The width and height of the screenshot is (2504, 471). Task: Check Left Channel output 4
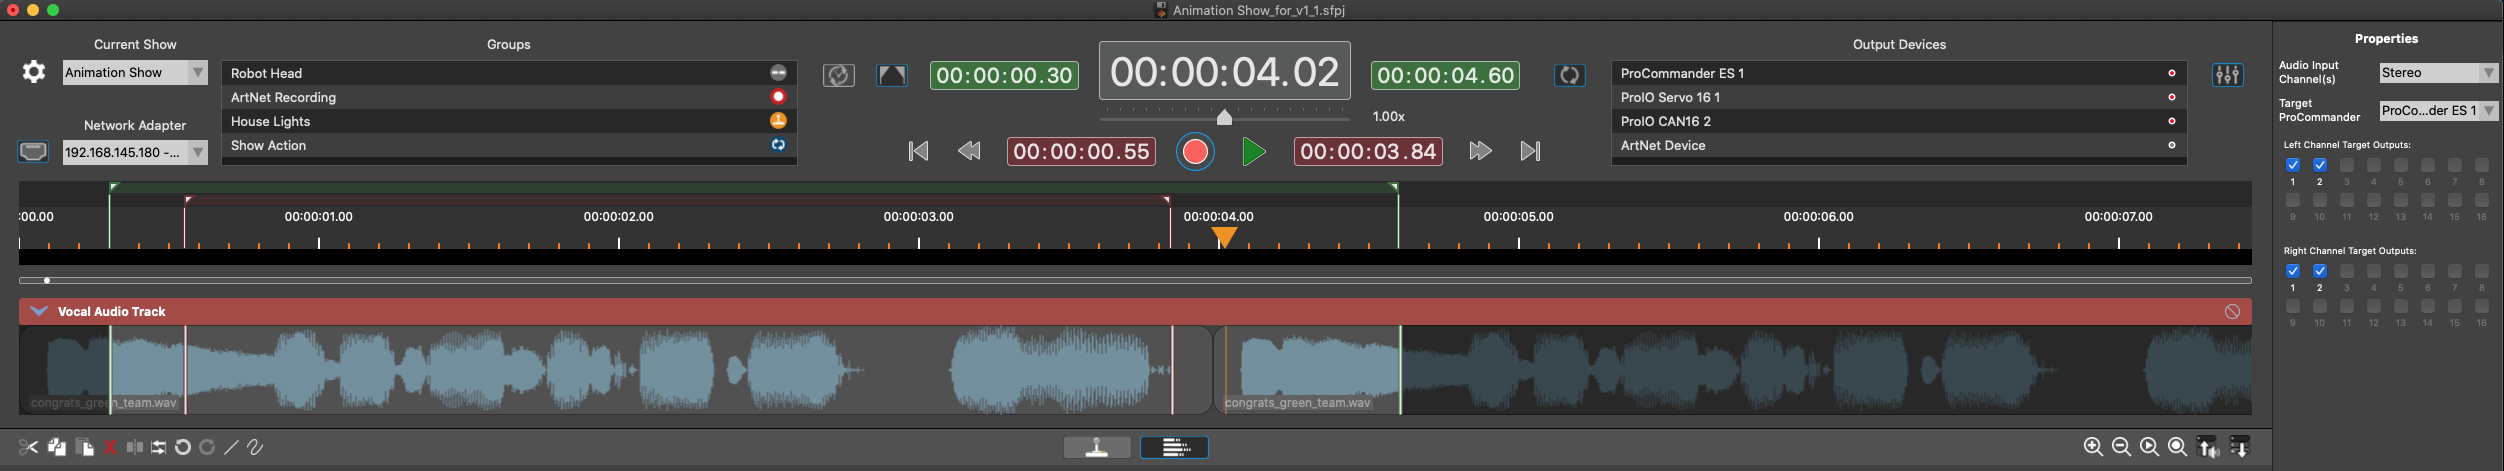pyautogui.click(x=2373, y=165)
